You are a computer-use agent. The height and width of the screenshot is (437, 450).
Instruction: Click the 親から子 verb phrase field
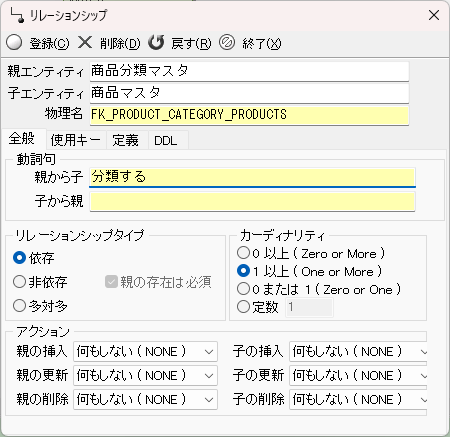click(252, 177)
